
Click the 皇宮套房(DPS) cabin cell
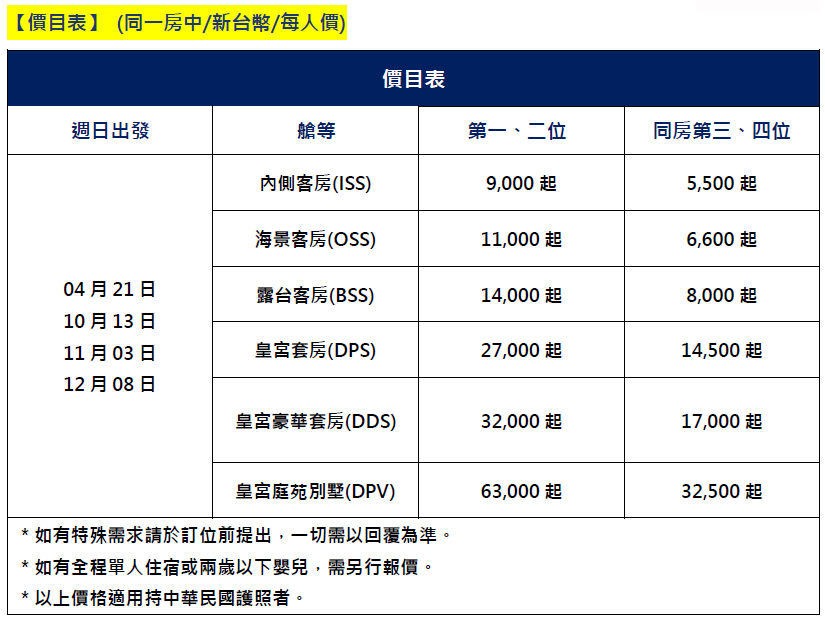click(316, 350)
